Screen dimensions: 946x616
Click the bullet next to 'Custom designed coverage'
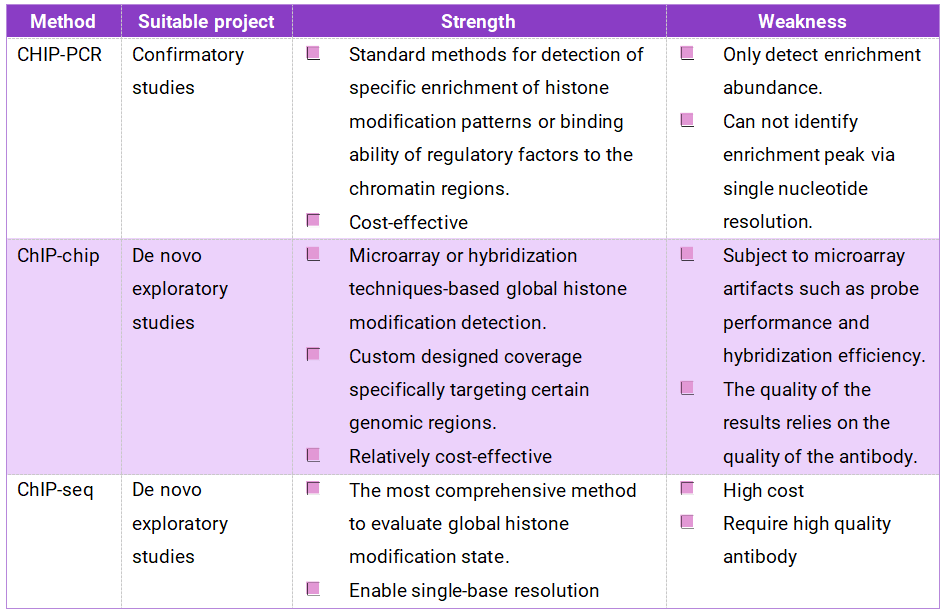[x=313, y=355]
